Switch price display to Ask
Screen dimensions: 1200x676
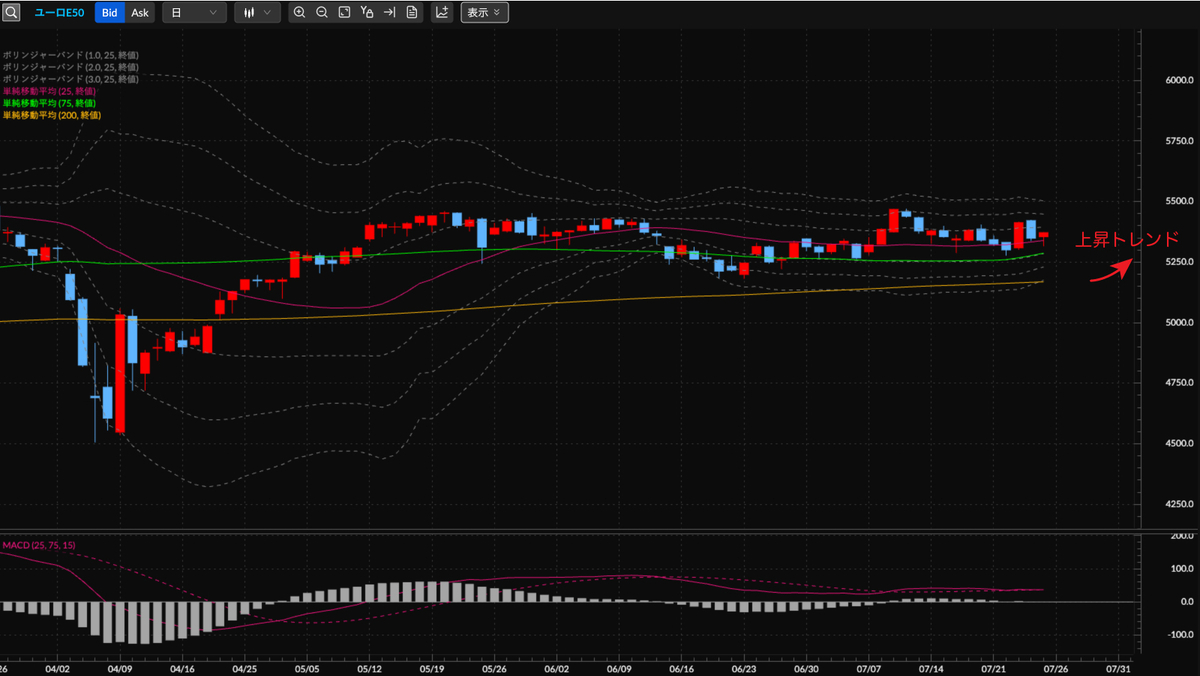(x=140, y=13)
